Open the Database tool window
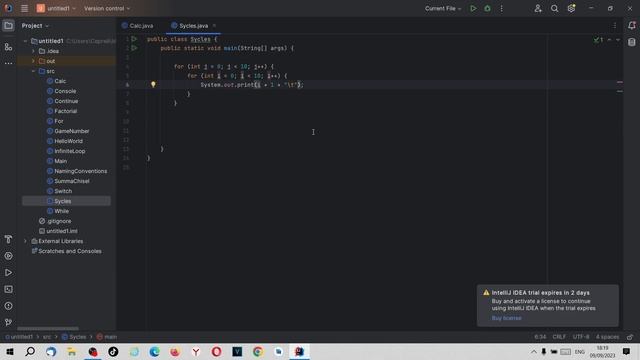640x360 pixels. (x=631, y=42)
